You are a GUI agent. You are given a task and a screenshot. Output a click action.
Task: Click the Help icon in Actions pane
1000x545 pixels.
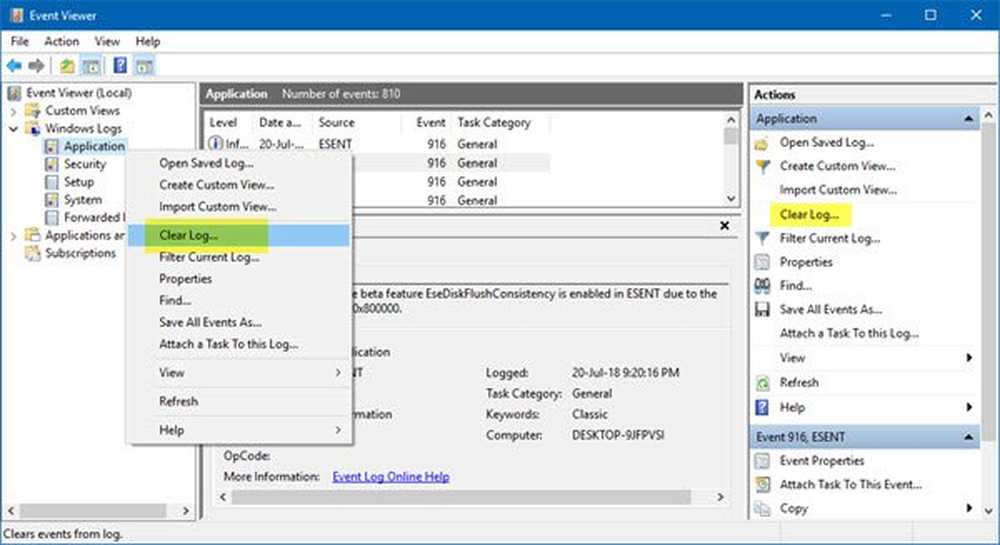click(761, 407)
